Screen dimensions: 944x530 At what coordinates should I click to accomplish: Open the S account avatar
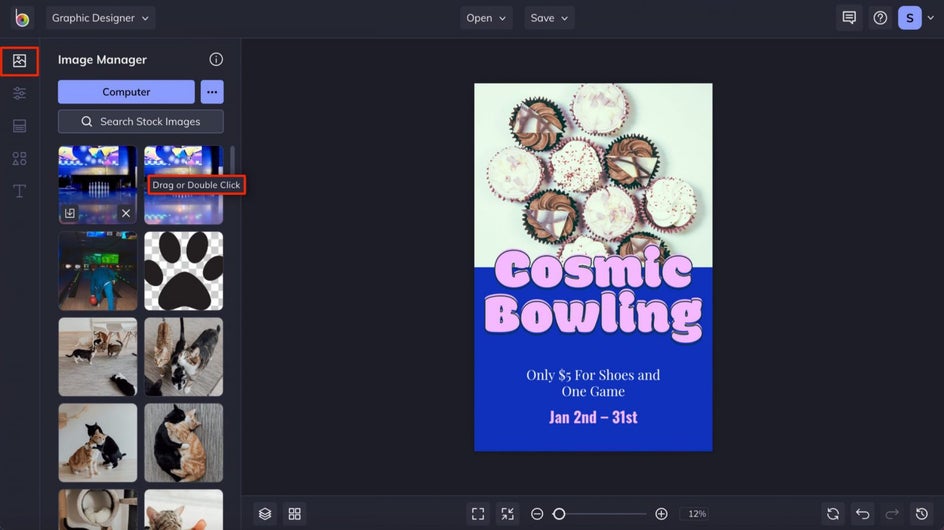click(x=910, y=18)
